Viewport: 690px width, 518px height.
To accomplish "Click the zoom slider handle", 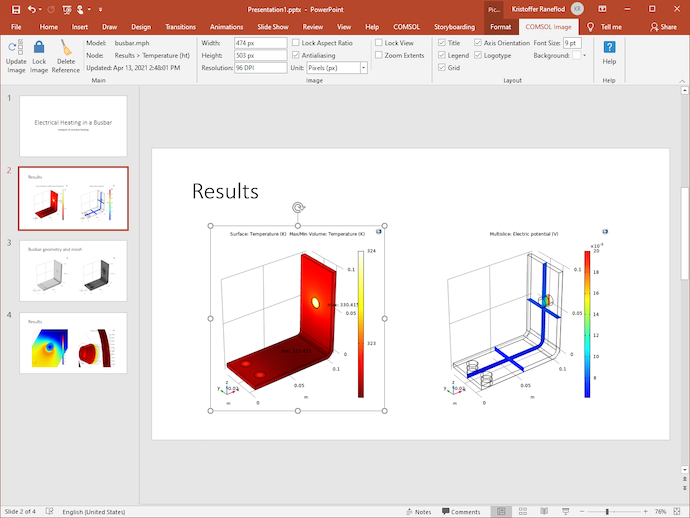I will [x=607, y=511].
